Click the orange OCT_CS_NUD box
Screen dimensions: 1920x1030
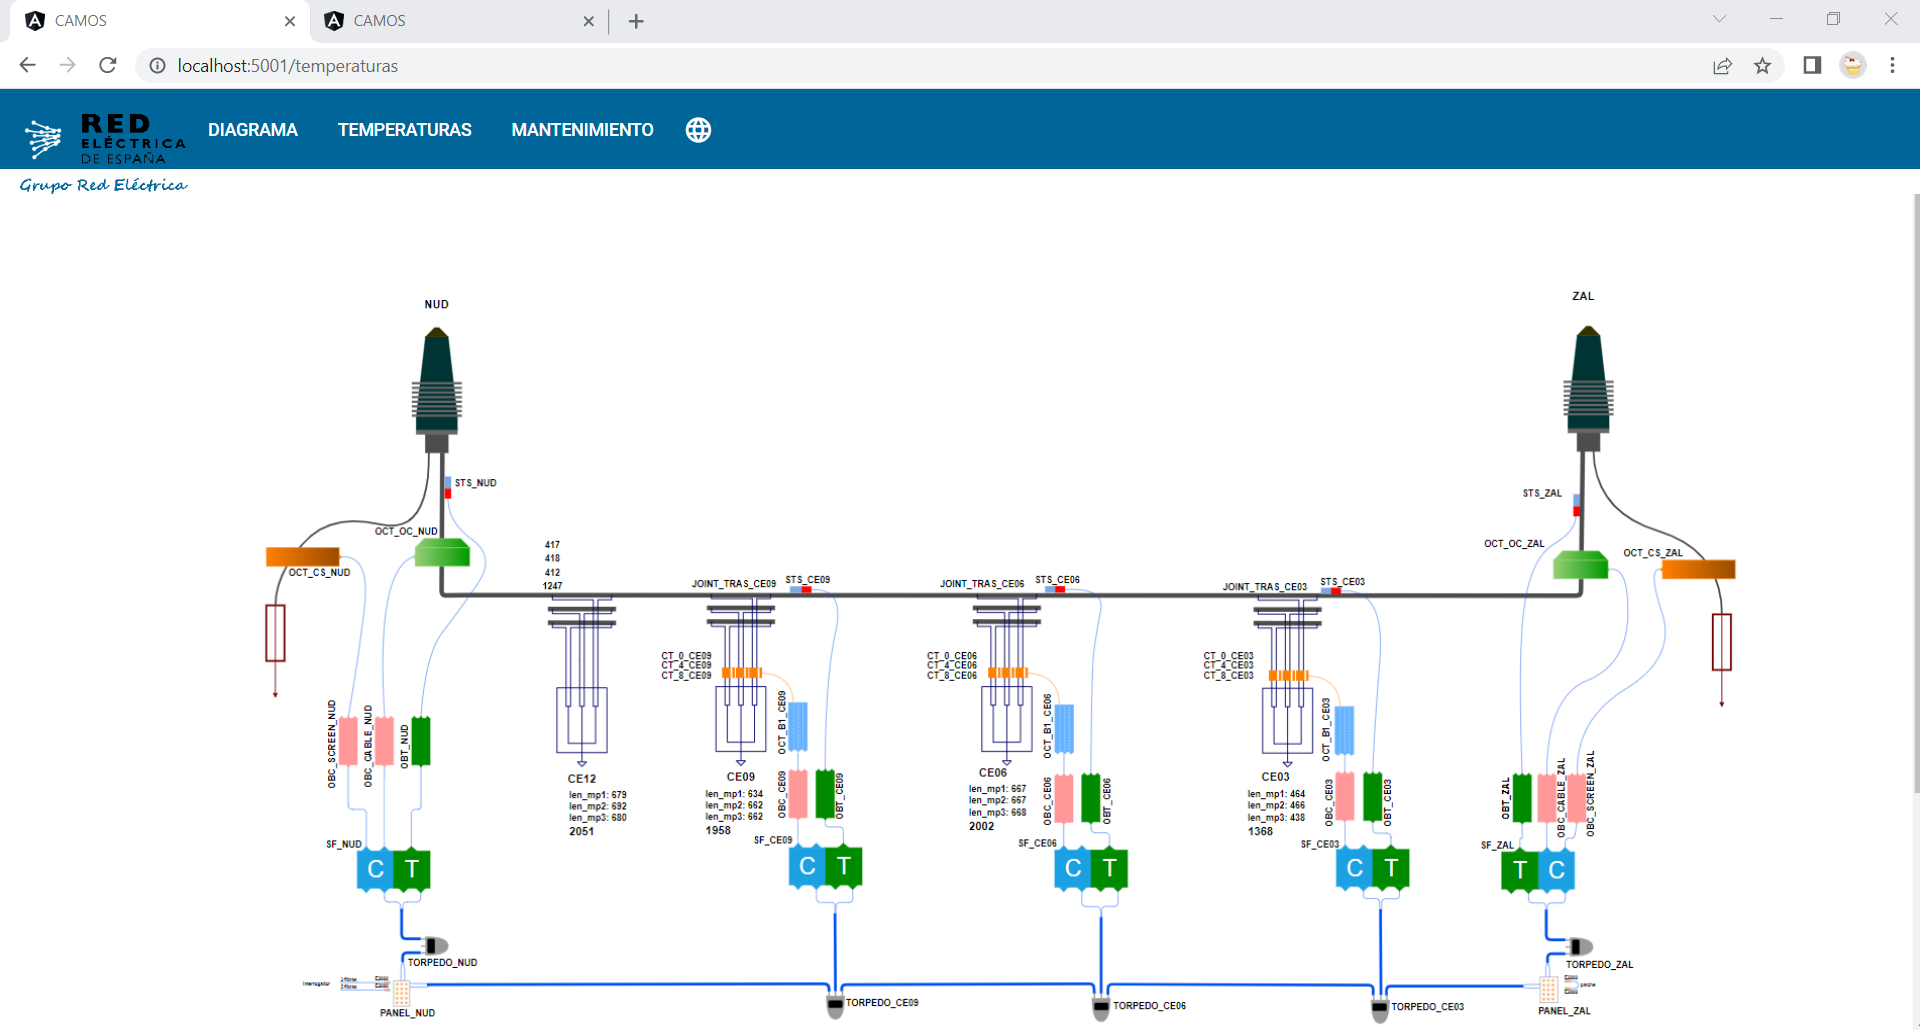302,556
